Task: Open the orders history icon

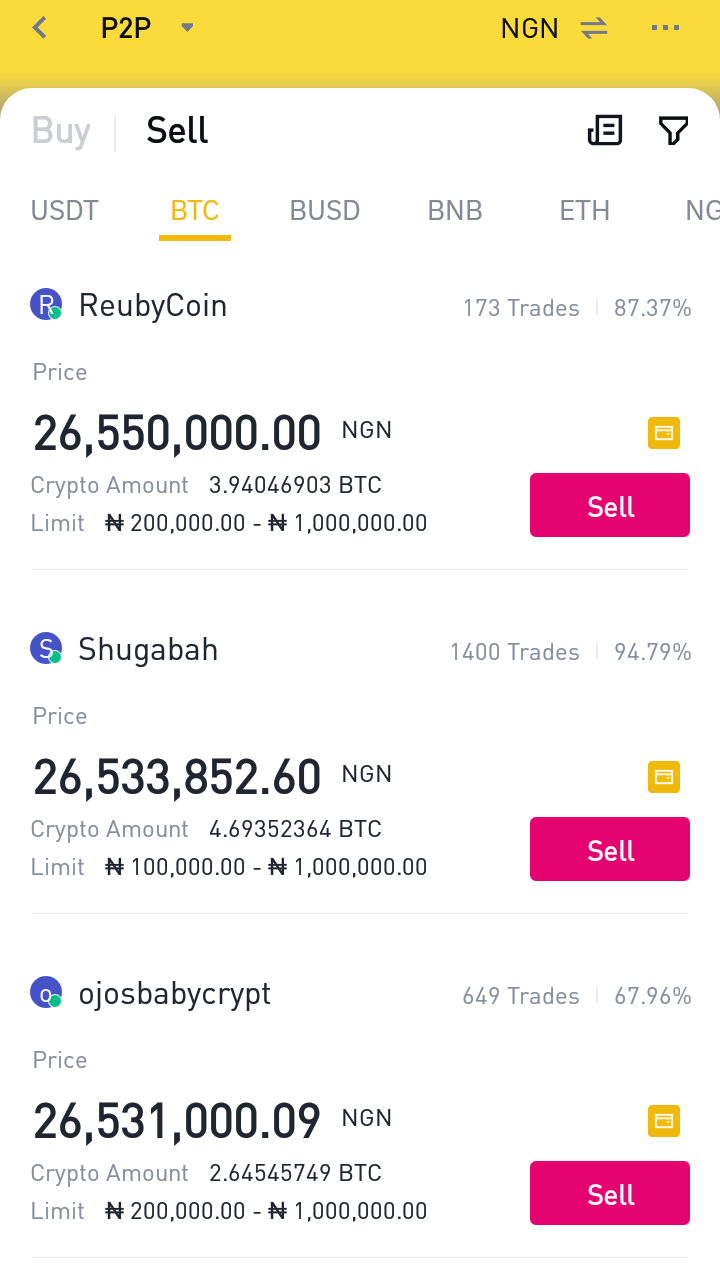Action: tap(605, 130)
